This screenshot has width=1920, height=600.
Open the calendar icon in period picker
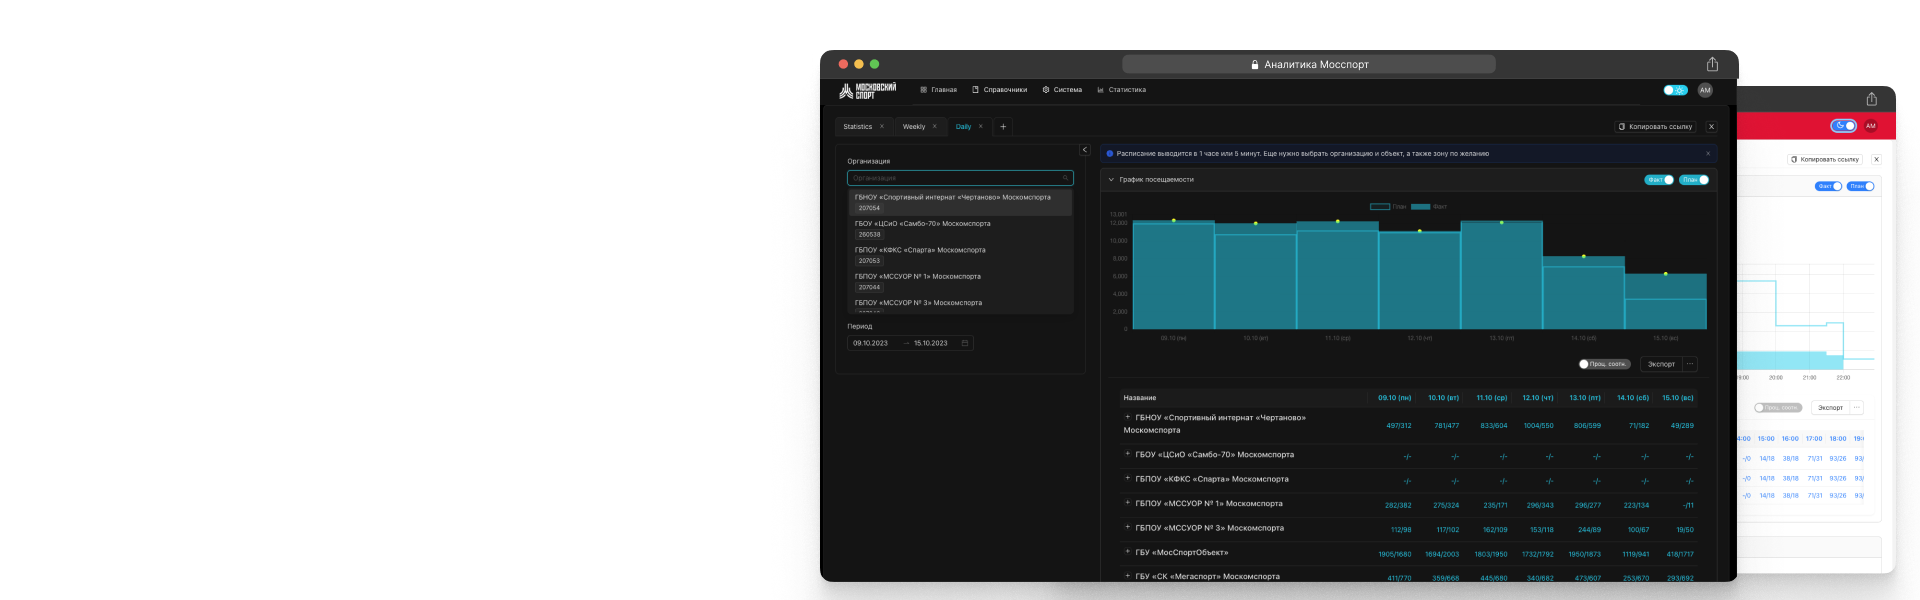coord(965,343)
